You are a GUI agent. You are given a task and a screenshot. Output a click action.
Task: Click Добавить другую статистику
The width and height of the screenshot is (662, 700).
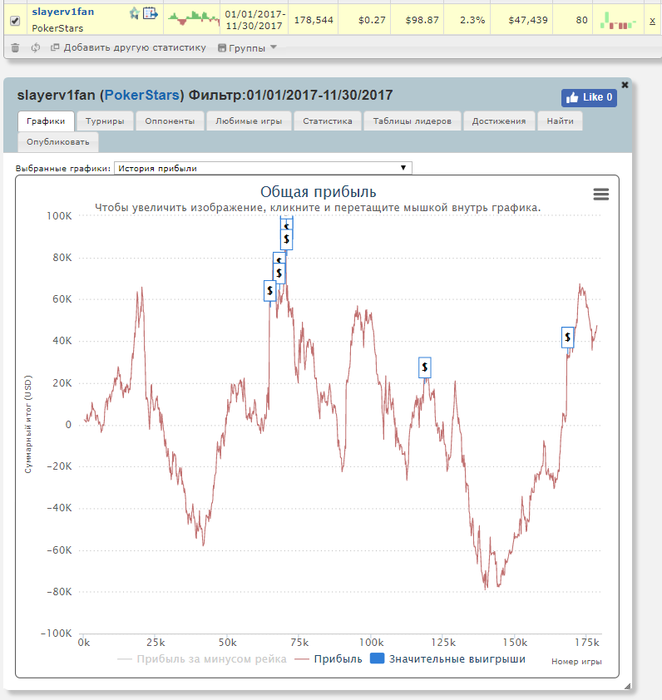tap(129, 48)
